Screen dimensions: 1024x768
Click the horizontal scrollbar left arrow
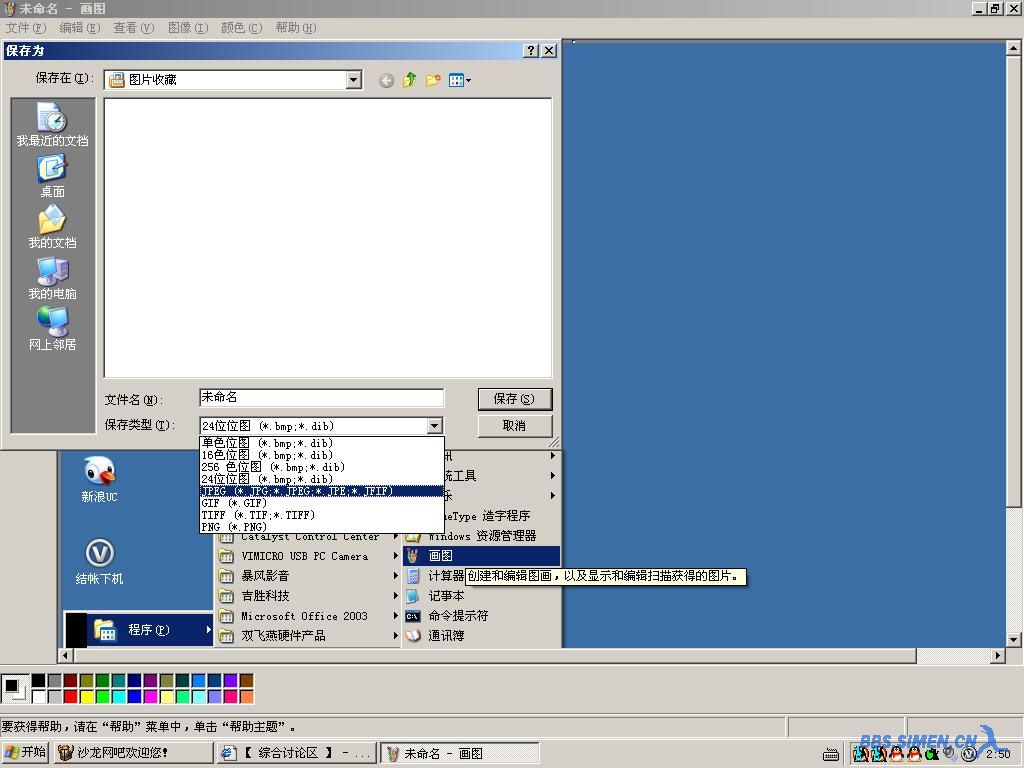[65, 655]
